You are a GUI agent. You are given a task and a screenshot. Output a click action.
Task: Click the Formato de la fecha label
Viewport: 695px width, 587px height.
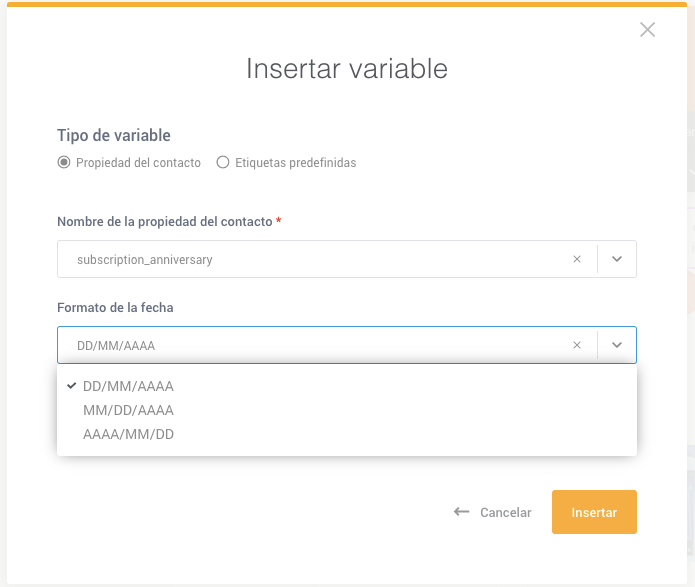coord(115,308)
